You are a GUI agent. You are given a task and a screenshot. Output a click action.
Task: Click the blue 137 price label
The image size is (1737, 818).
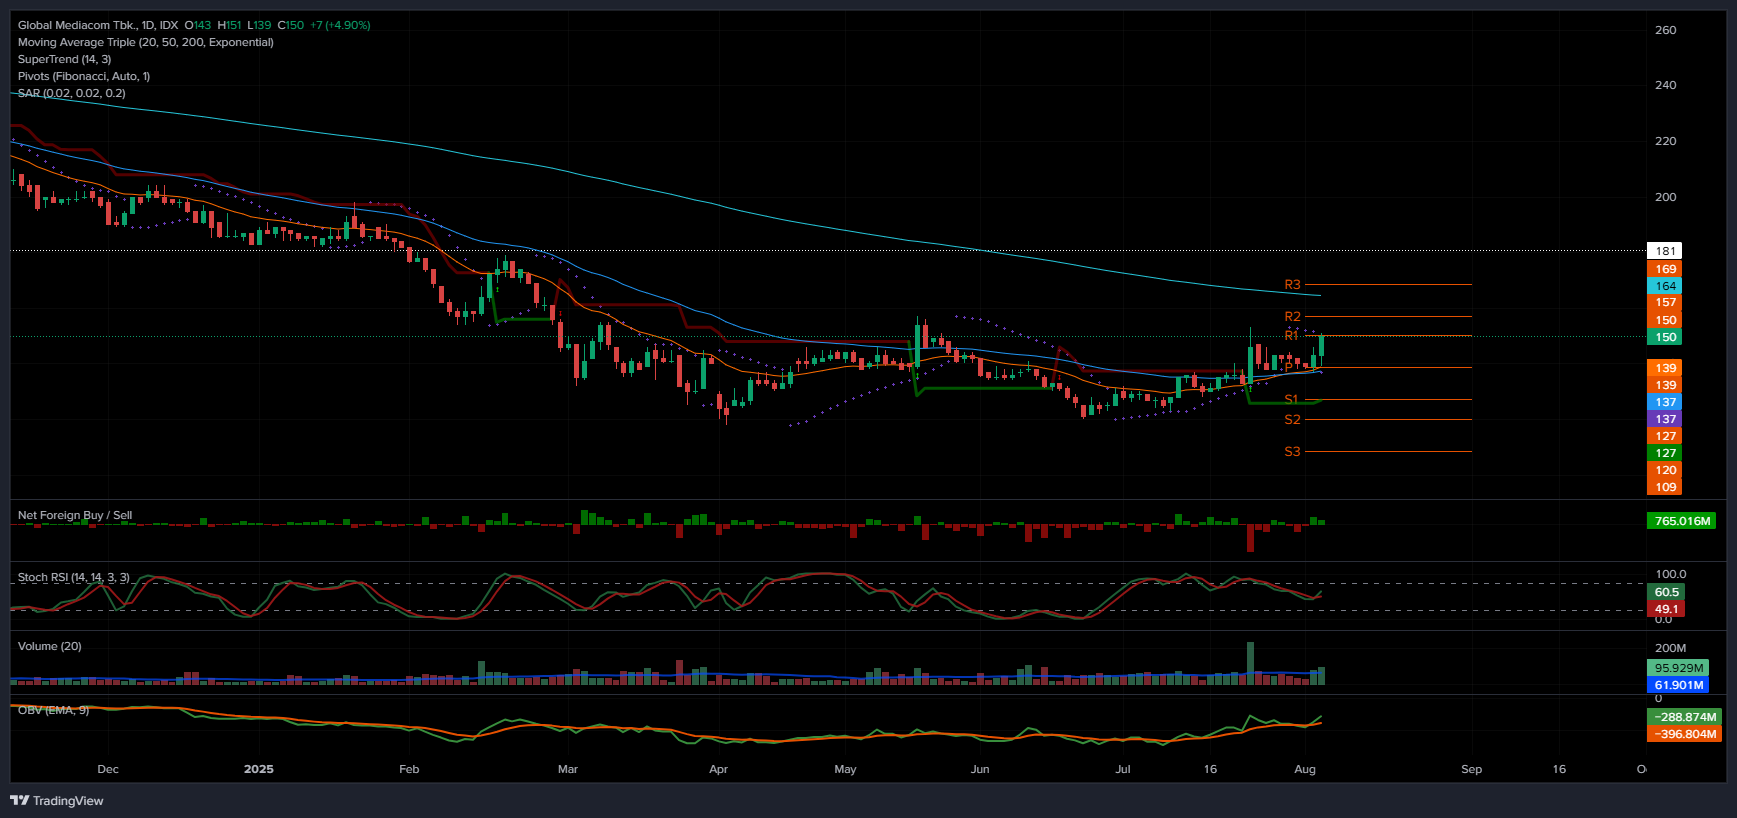[x=1665, y=402]
